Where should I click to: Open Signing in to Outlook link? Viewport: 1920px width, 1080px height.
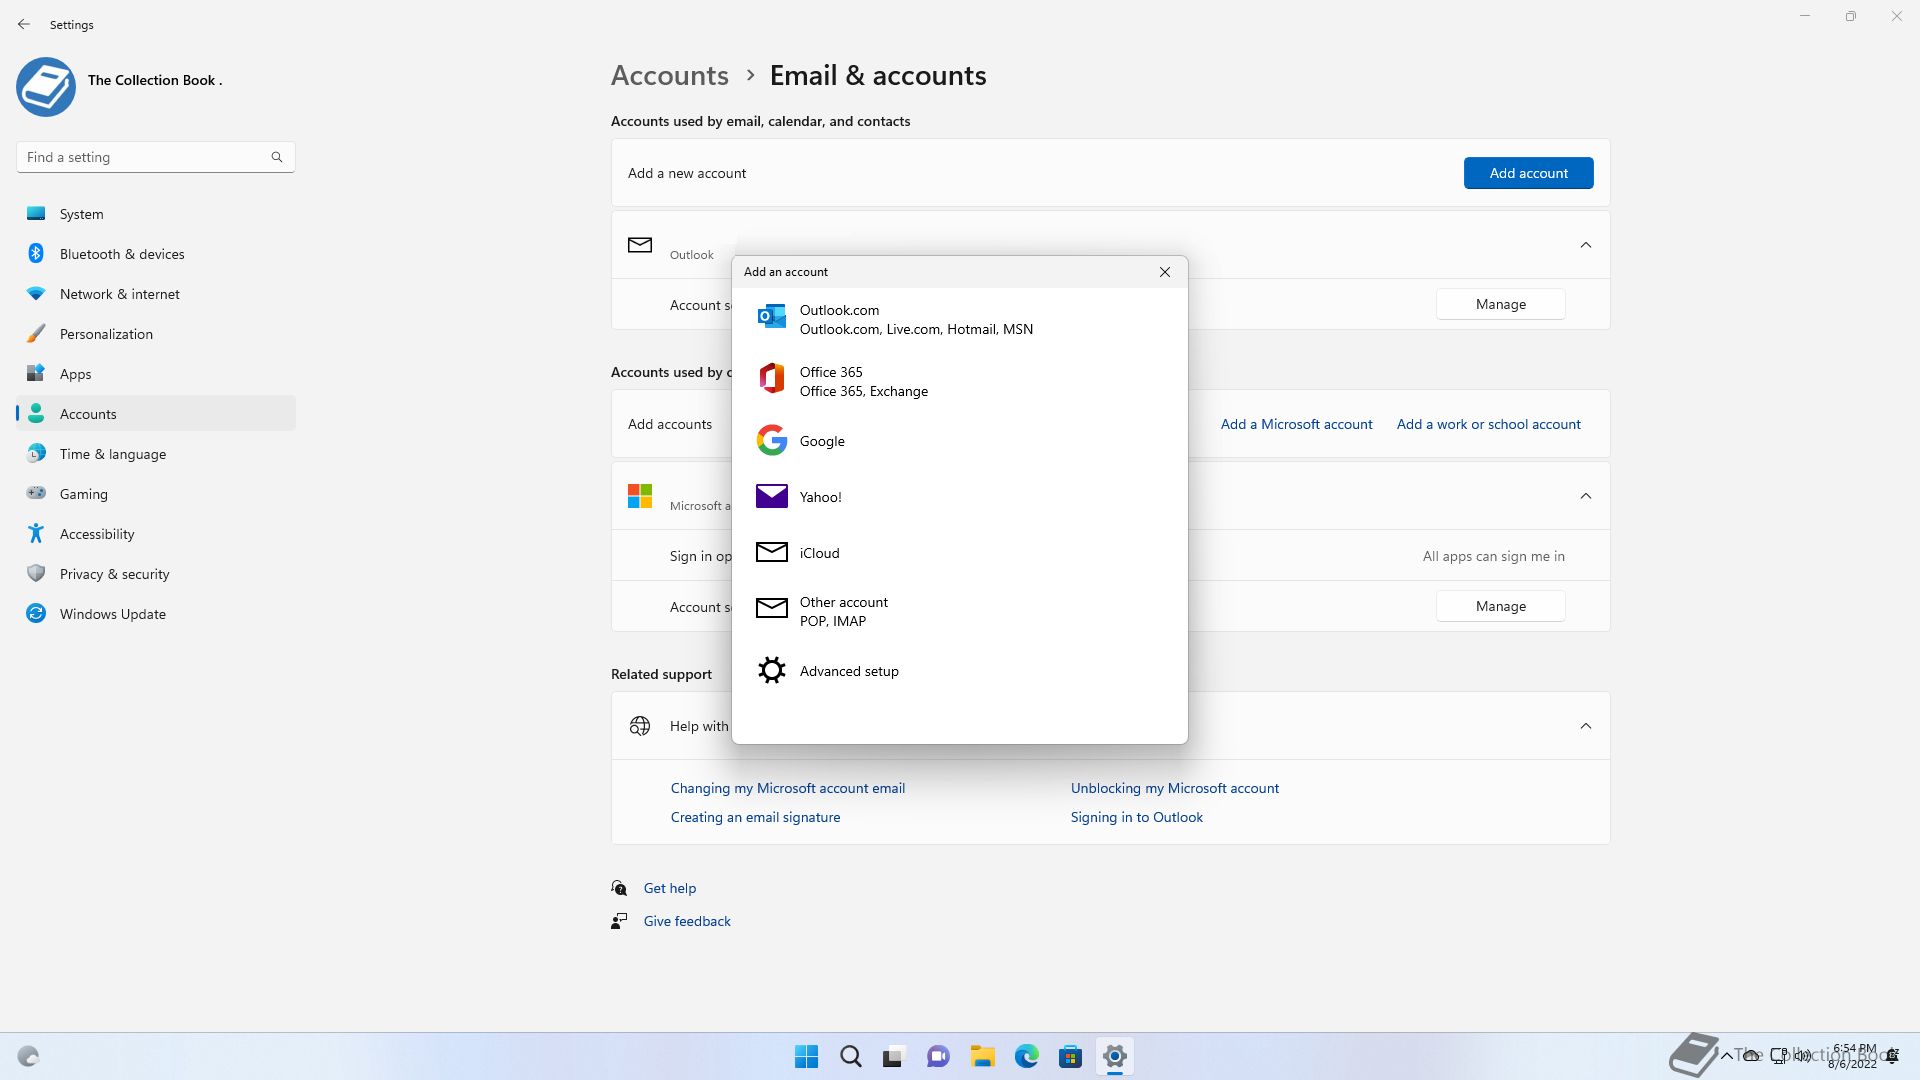click(x=1136, y=817)
